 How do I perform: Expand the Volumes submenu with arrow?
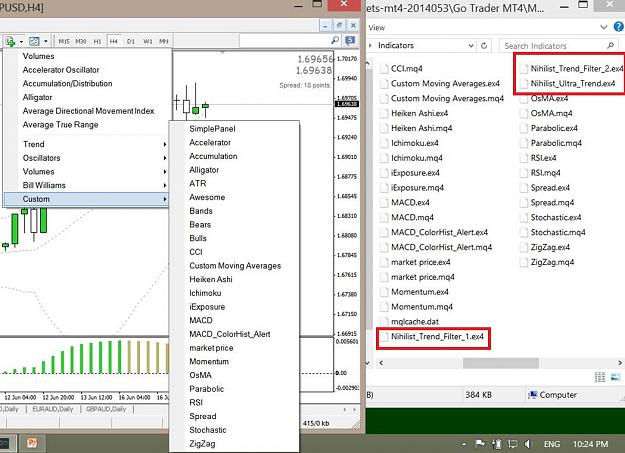[88, 171]
